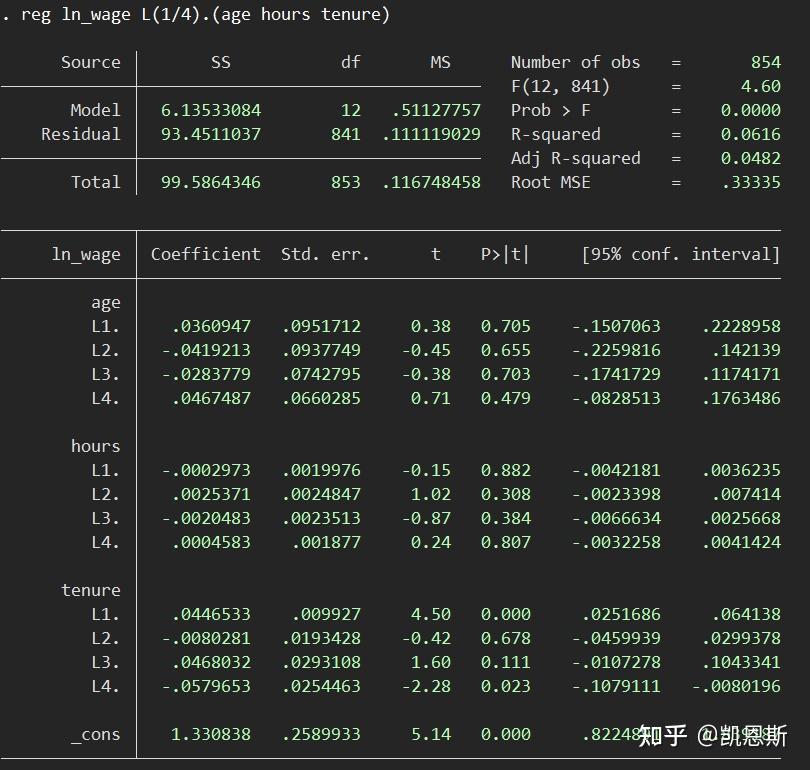
Task: Click the Number of obs value 854
Action: 764,62
